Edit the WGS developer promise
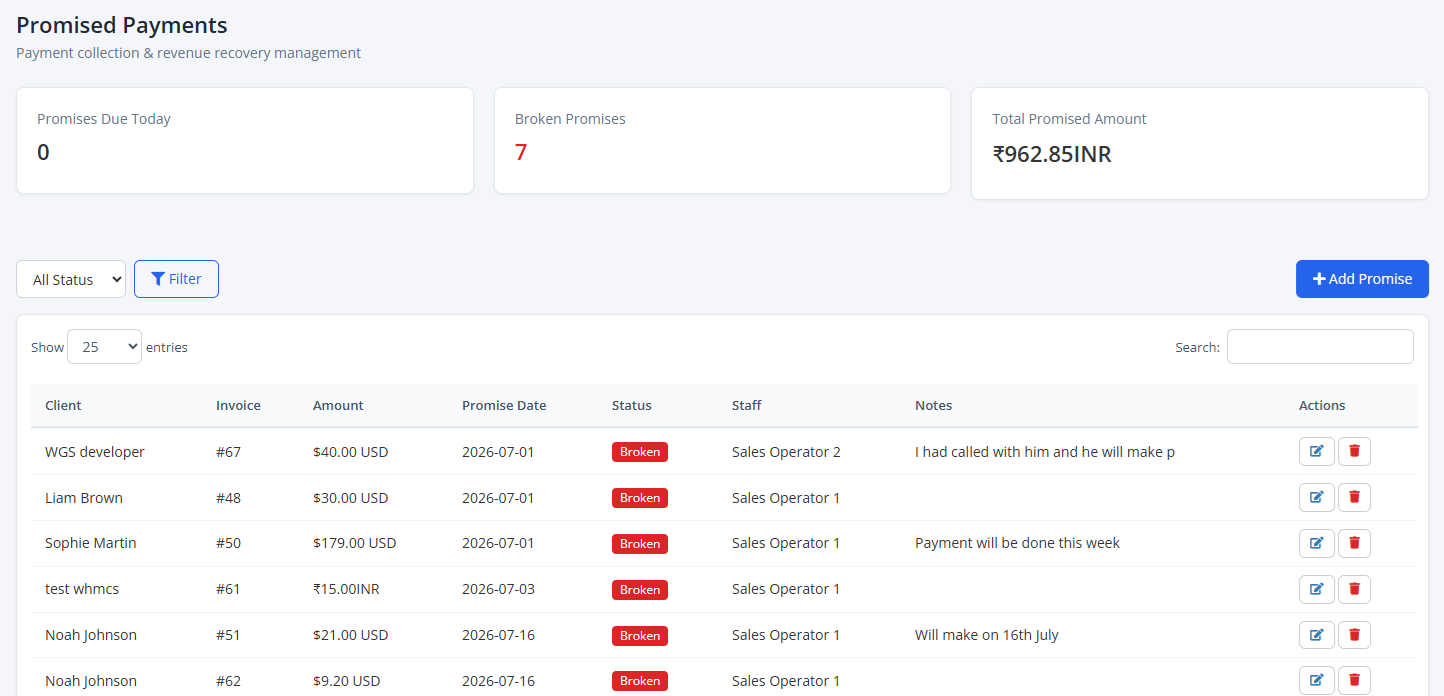The width and height of the screenshot is (1444, 696). 1316,452
